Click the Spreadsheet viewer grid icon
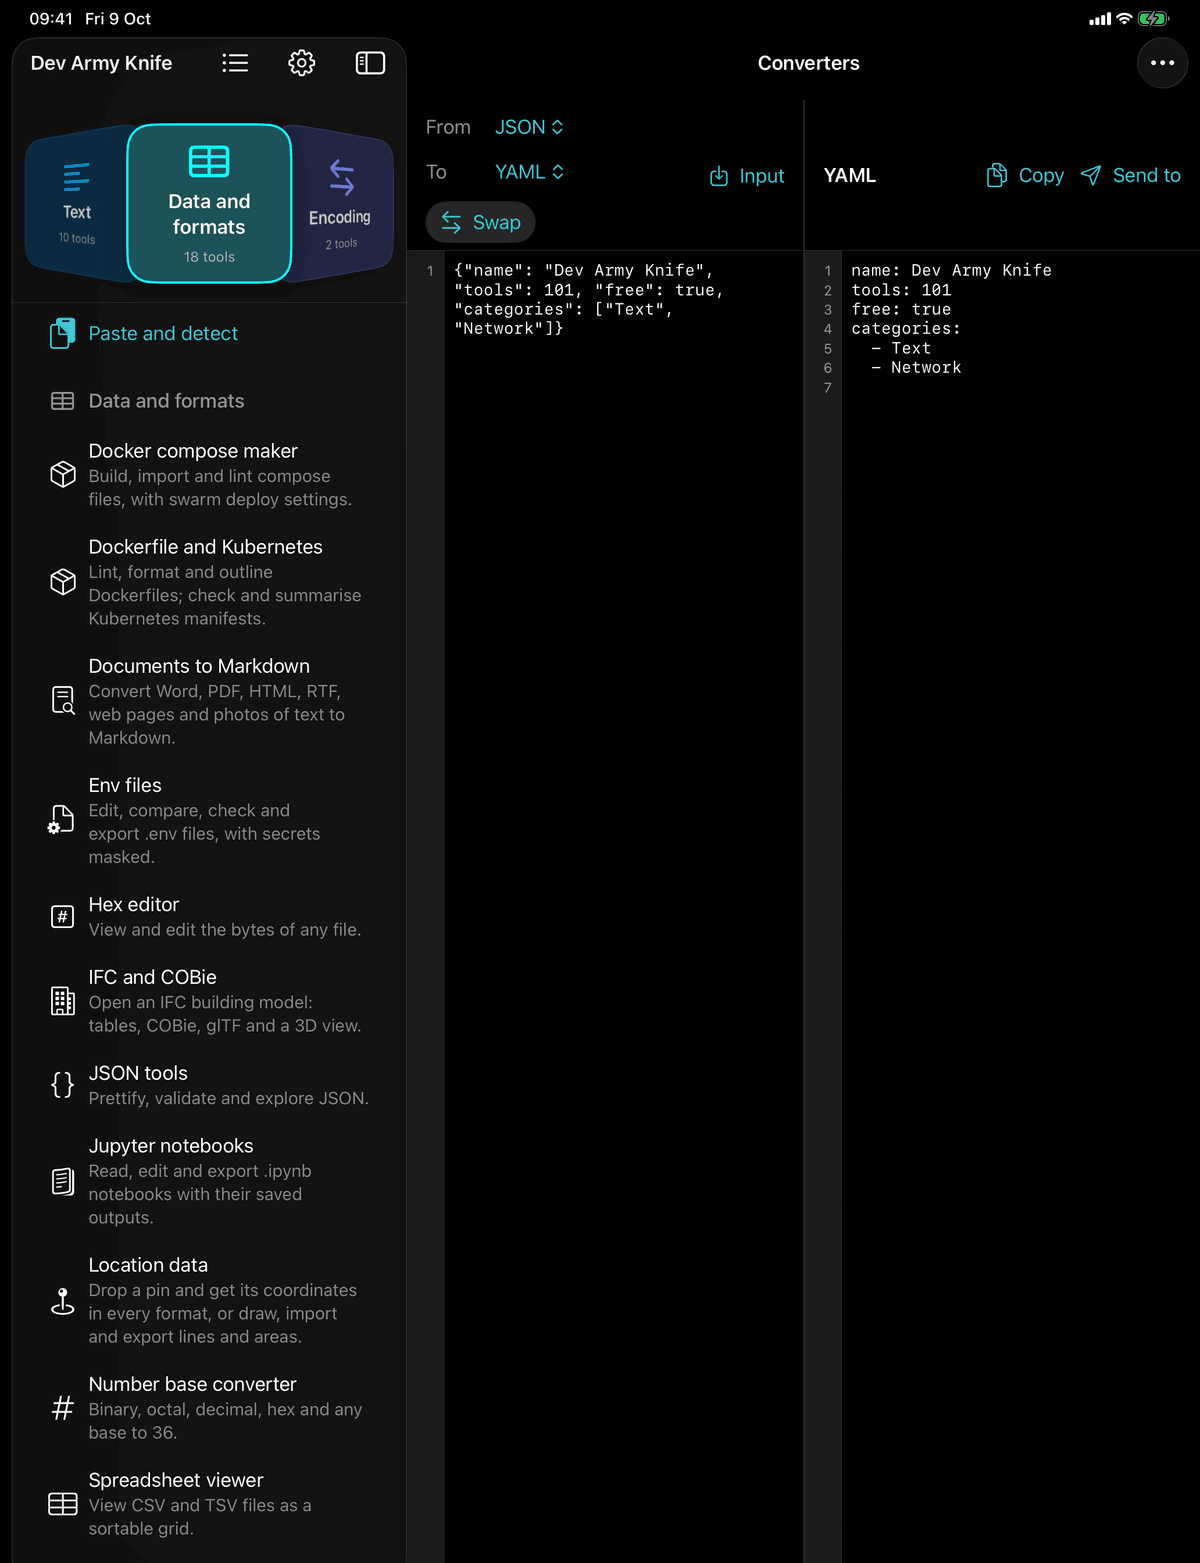Viewport: 1200px width, 1563px height. (62, 1504)
